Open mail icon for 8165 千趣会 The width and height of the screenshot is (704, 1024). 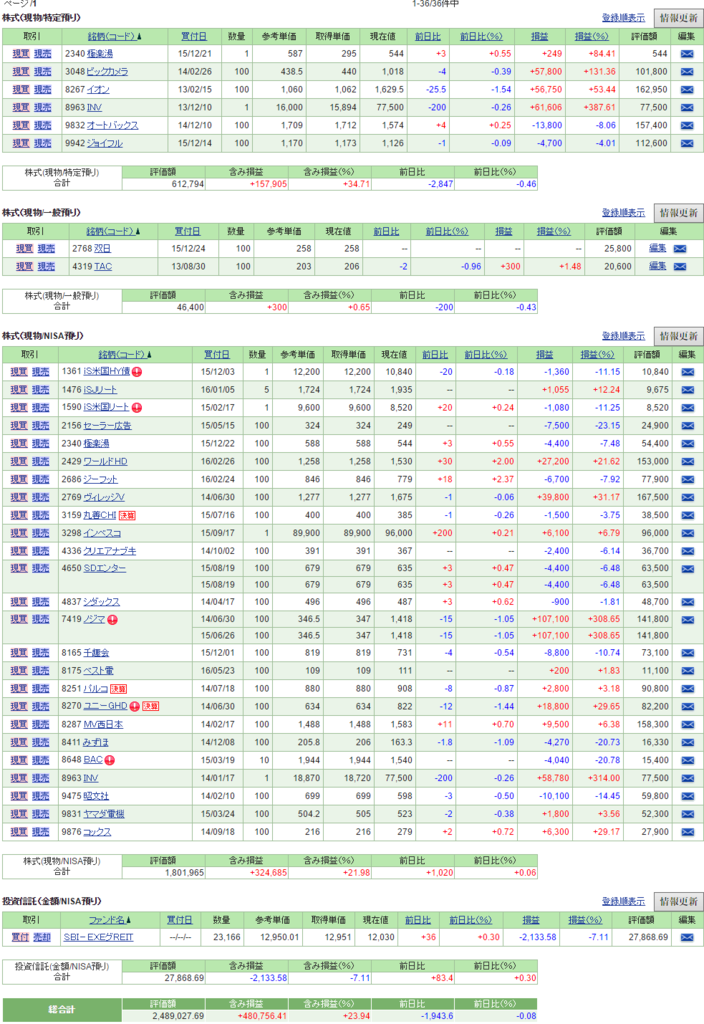pos(686,653)
